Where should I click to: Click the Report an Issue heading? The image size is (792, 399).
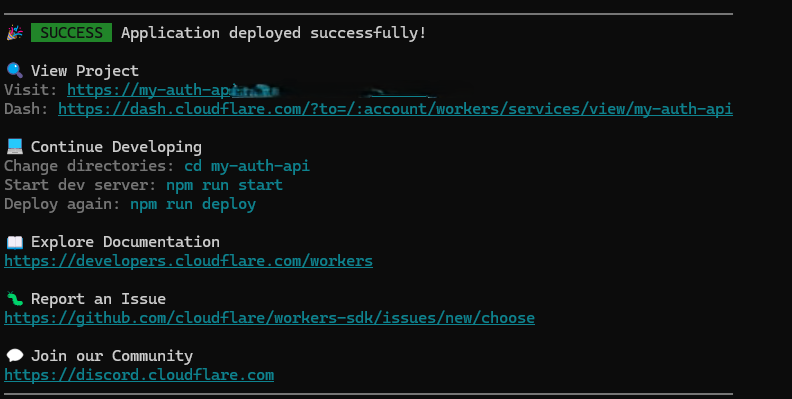tap(98, 299)
